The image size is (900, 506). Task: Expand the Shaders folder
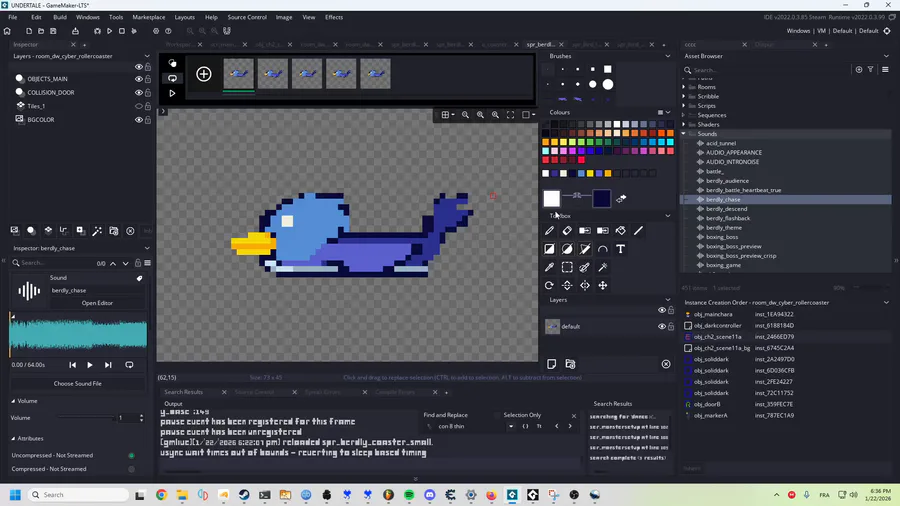pos(684,124)
